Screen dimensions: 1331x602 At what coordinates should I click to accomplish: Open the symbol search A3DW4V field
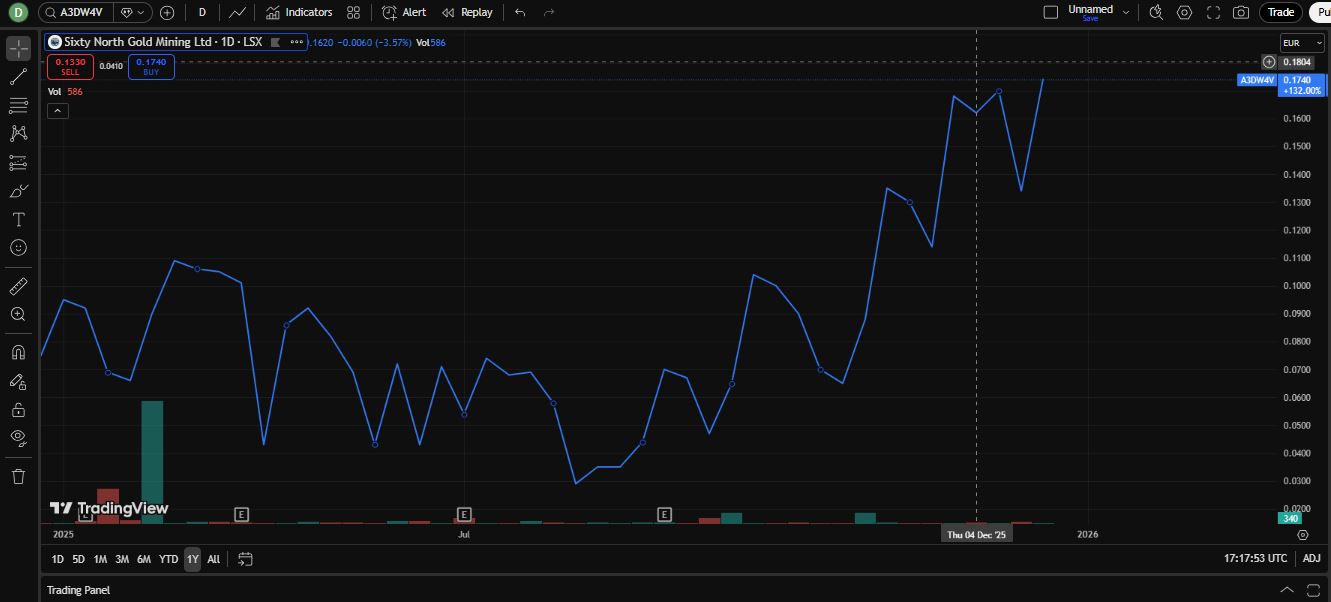tap(76, 12)
